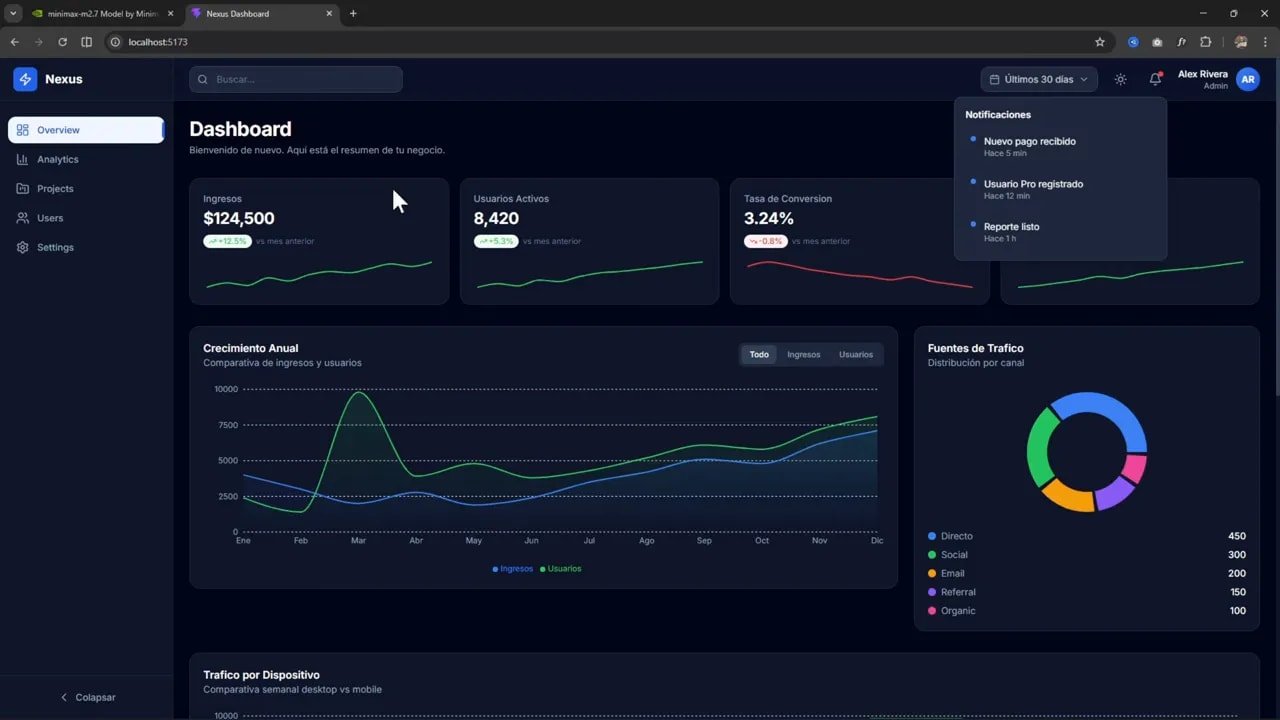Click the +12.5% badge on Ingresos card

point(226,241)
